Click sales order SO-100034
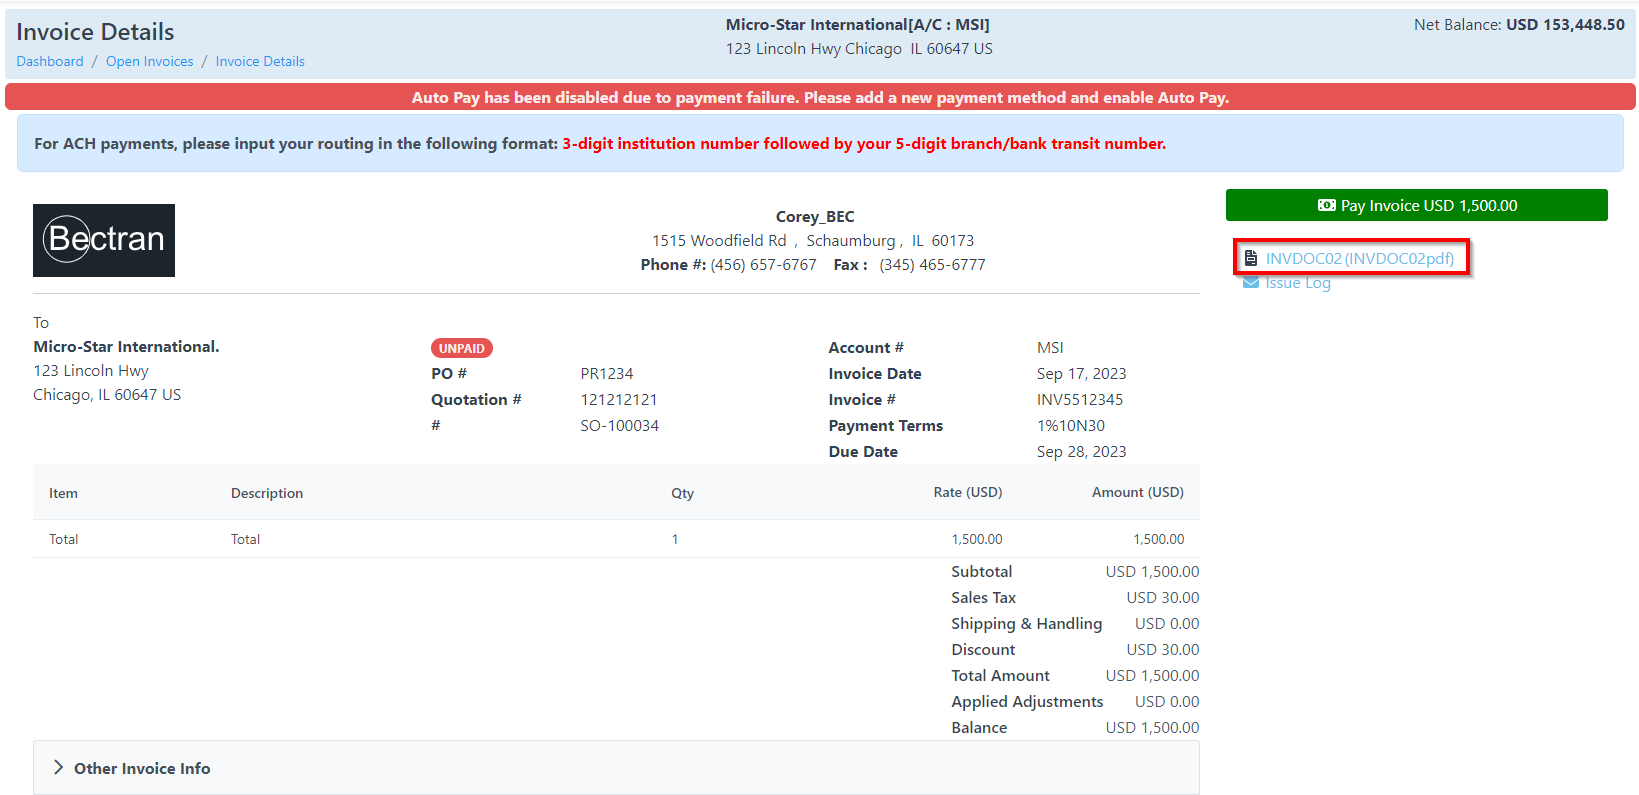 coord(620,425)
